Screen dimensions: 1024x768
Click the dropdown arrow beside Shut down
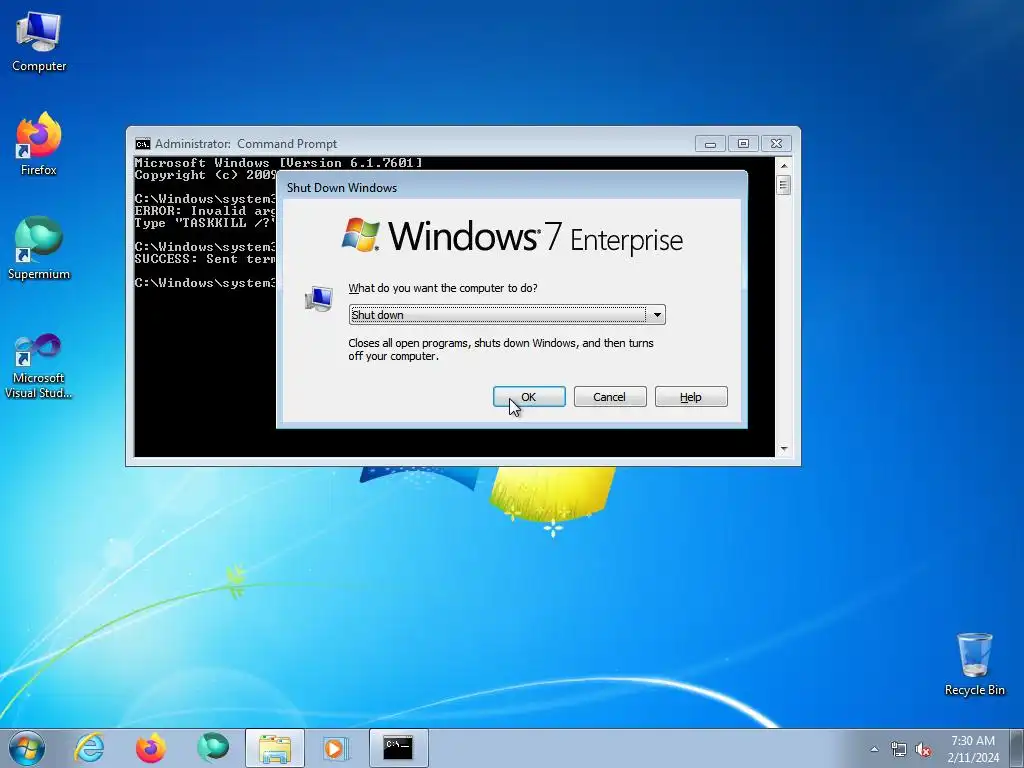(x=656, y=315)
